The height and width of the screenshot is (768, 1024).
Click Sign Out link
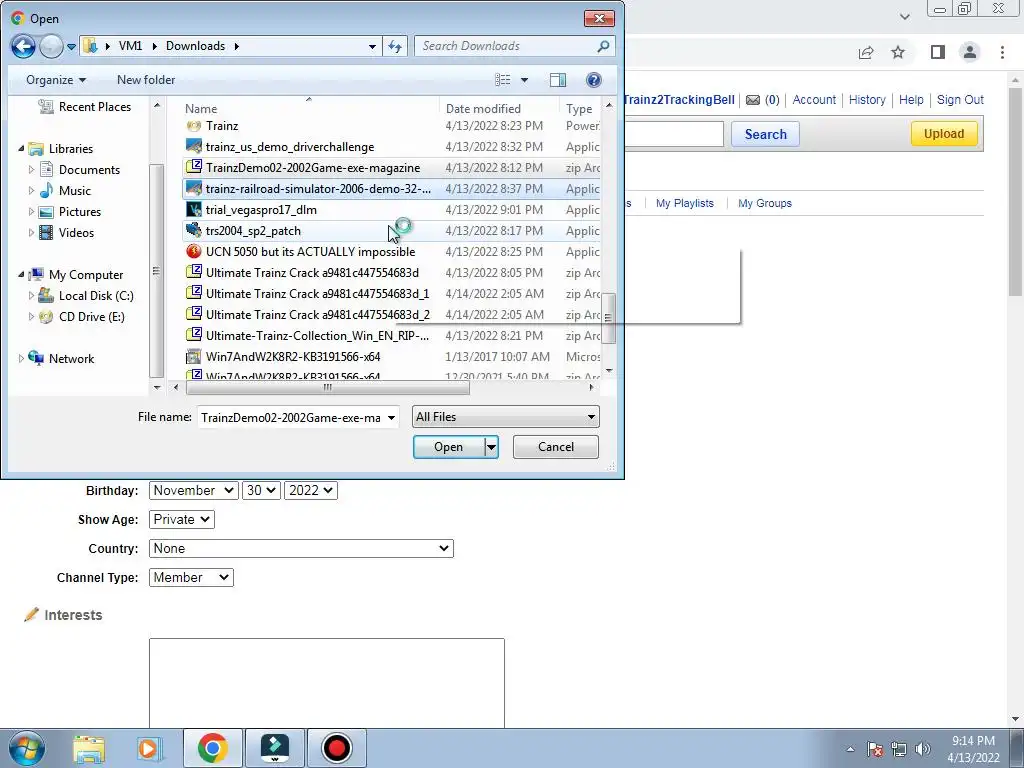pyautogui.click(x=960, y=100)
